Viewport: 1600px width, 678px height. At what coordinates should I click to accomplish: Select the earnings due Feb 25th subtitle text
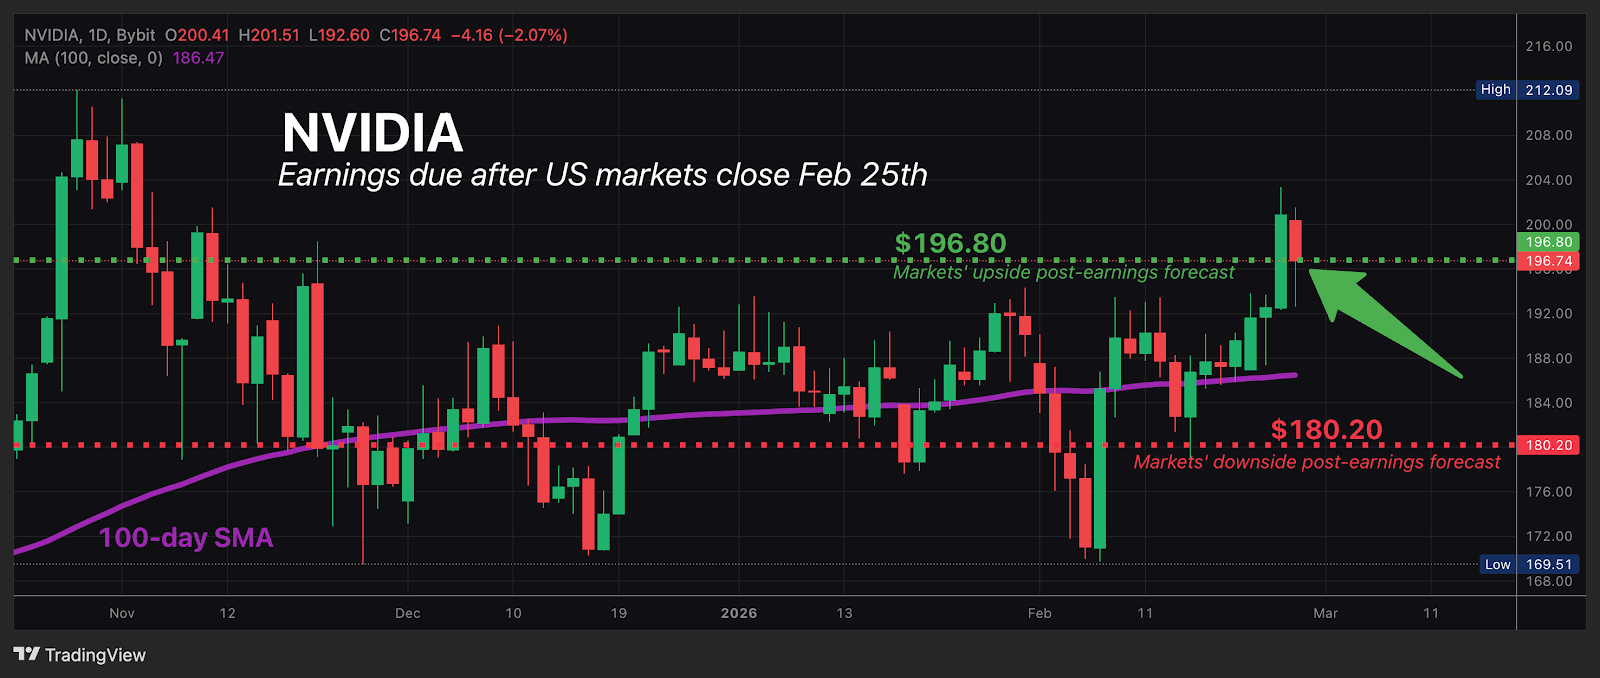click(602, 175)
